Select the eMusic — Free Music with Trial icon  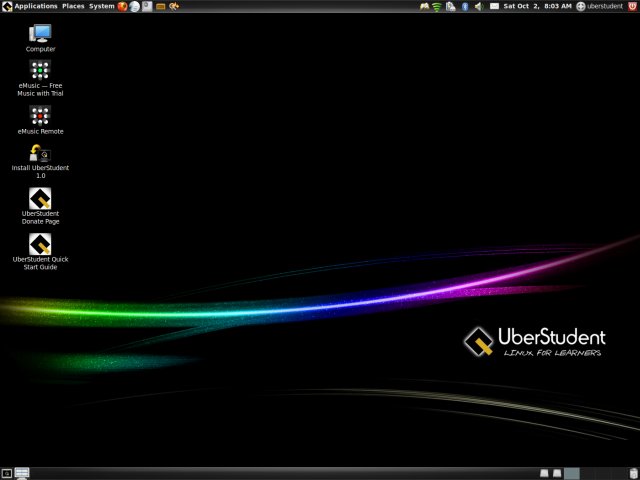40,78
